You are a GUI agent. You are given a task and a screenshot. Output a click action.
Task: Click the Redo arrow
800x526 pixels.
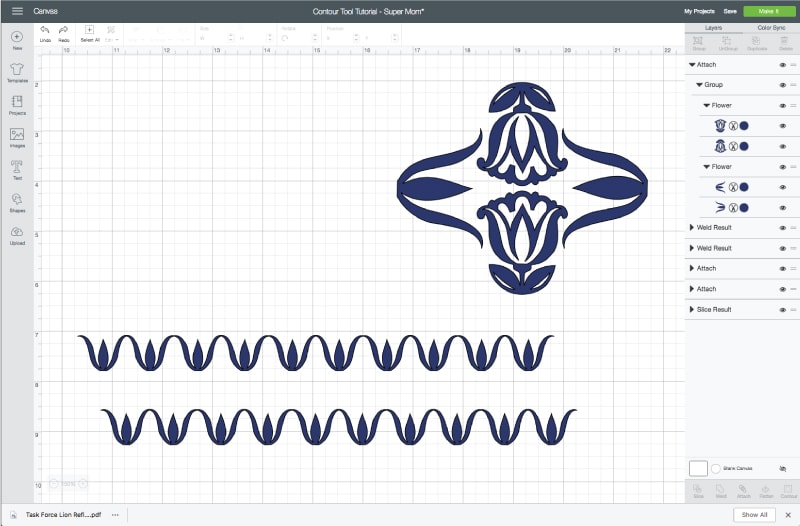tap(64, 32)
